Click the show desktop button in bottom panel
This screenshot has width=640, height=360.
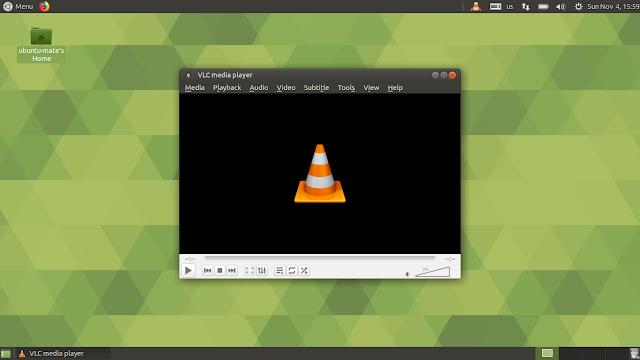(x=6, y=353)
